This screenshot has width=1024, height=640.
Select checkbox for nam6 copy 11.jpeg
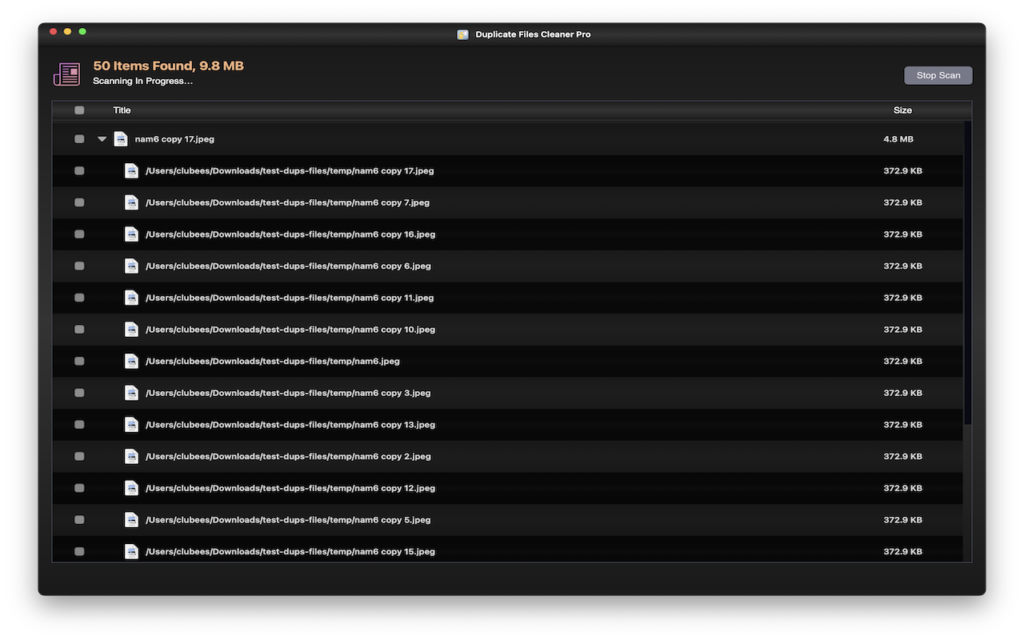79,298
